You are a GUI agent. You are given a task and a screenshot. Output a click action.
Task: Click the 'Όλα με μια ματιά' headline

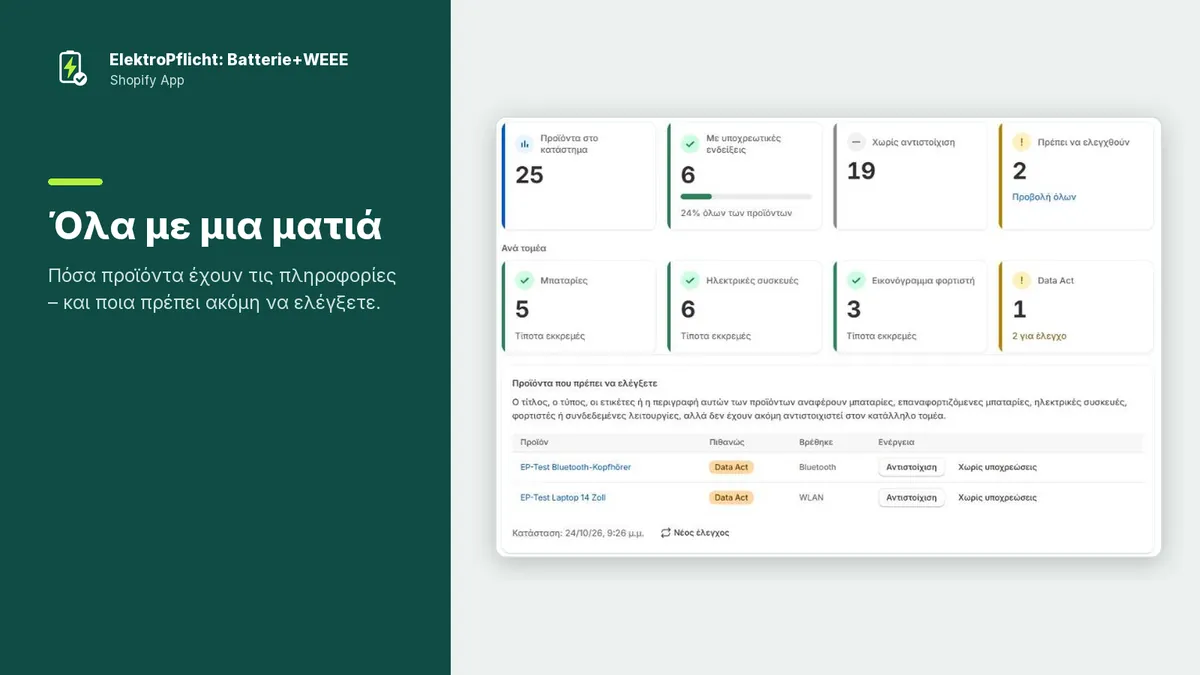tap(215, 227)
